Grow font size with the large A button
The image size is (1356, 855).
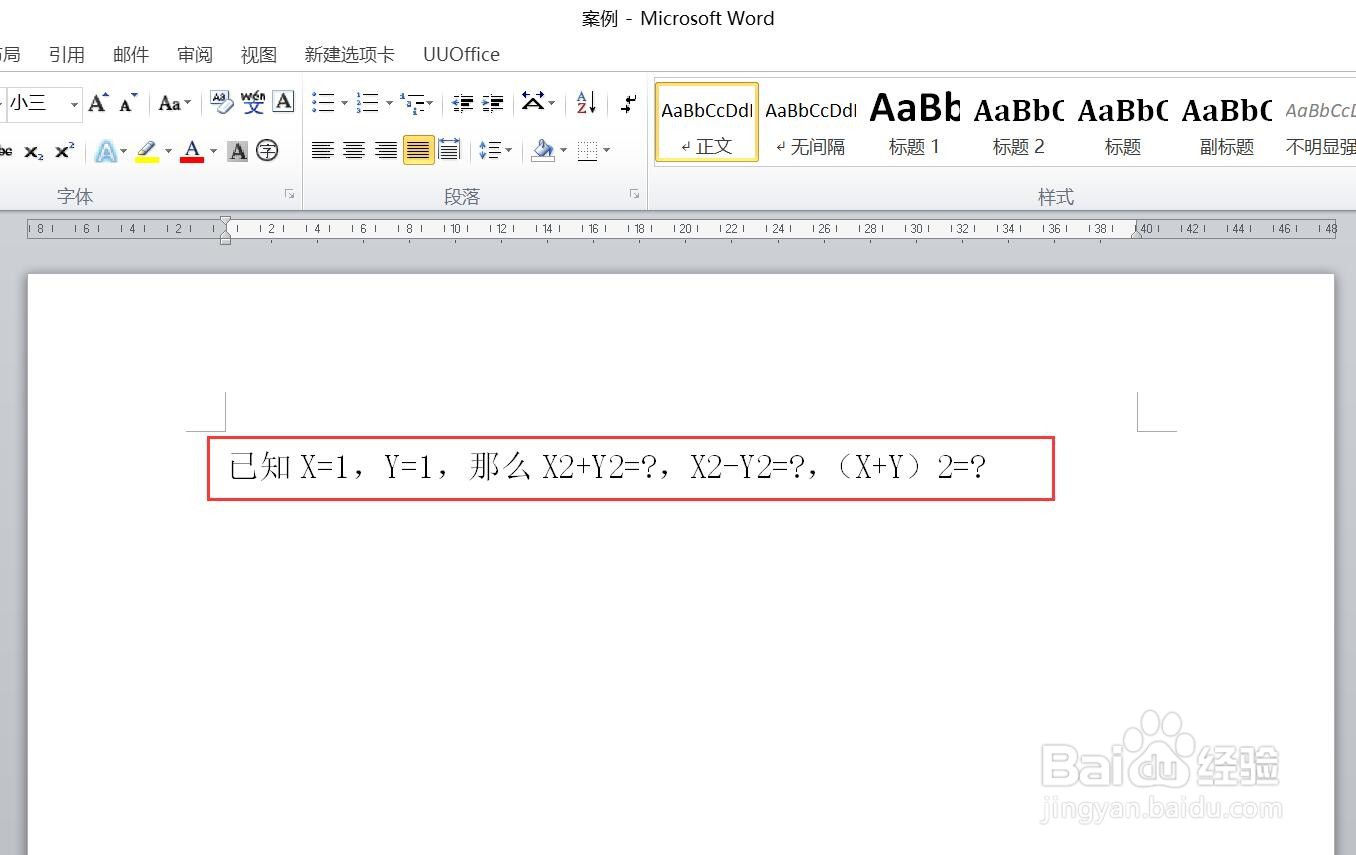click(98, 103)
